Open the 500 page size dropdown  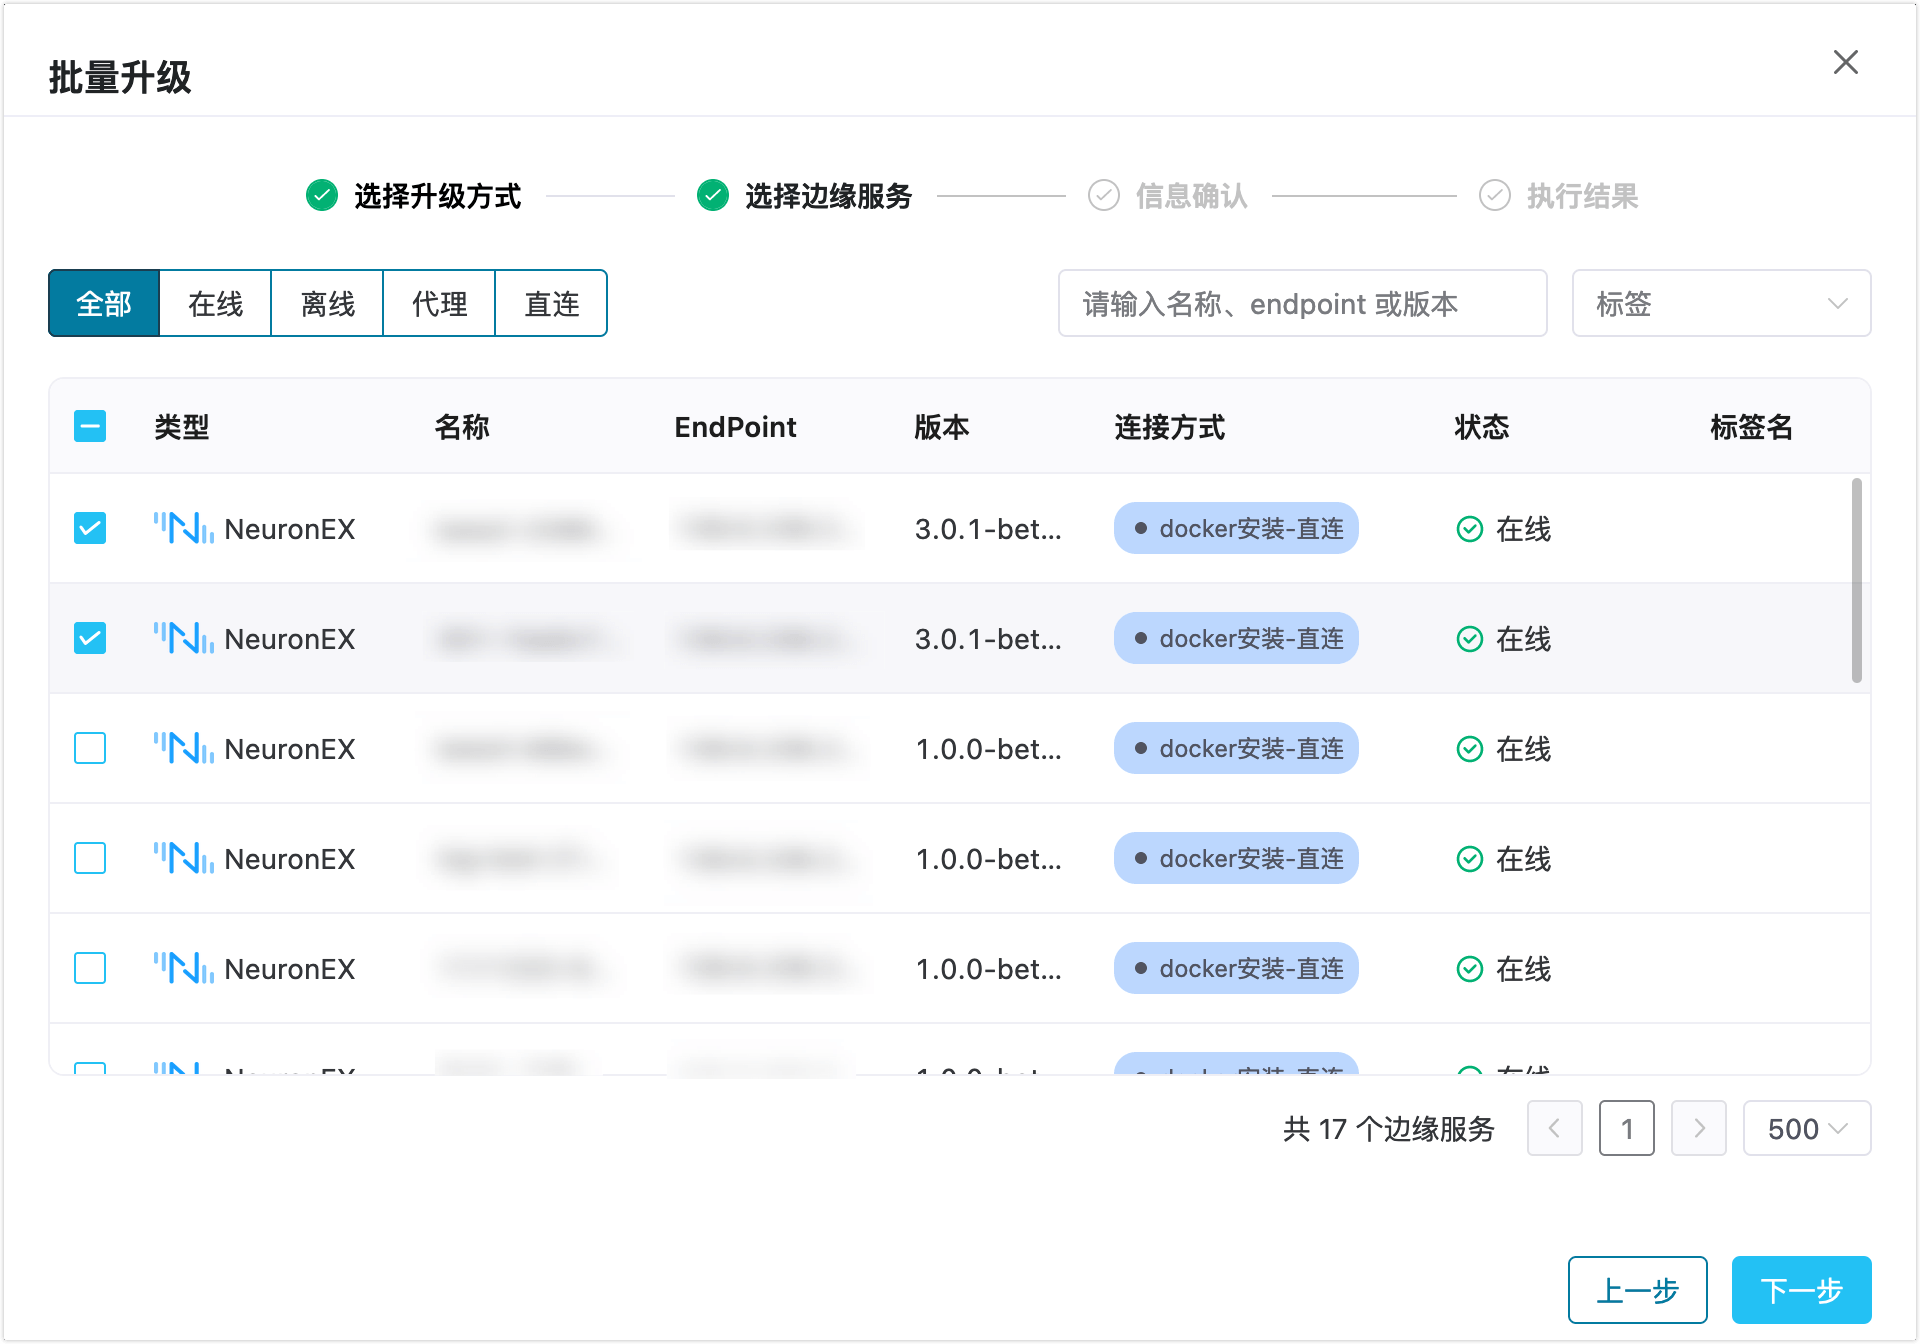pyautogui.click(x=1806, y=1129)
